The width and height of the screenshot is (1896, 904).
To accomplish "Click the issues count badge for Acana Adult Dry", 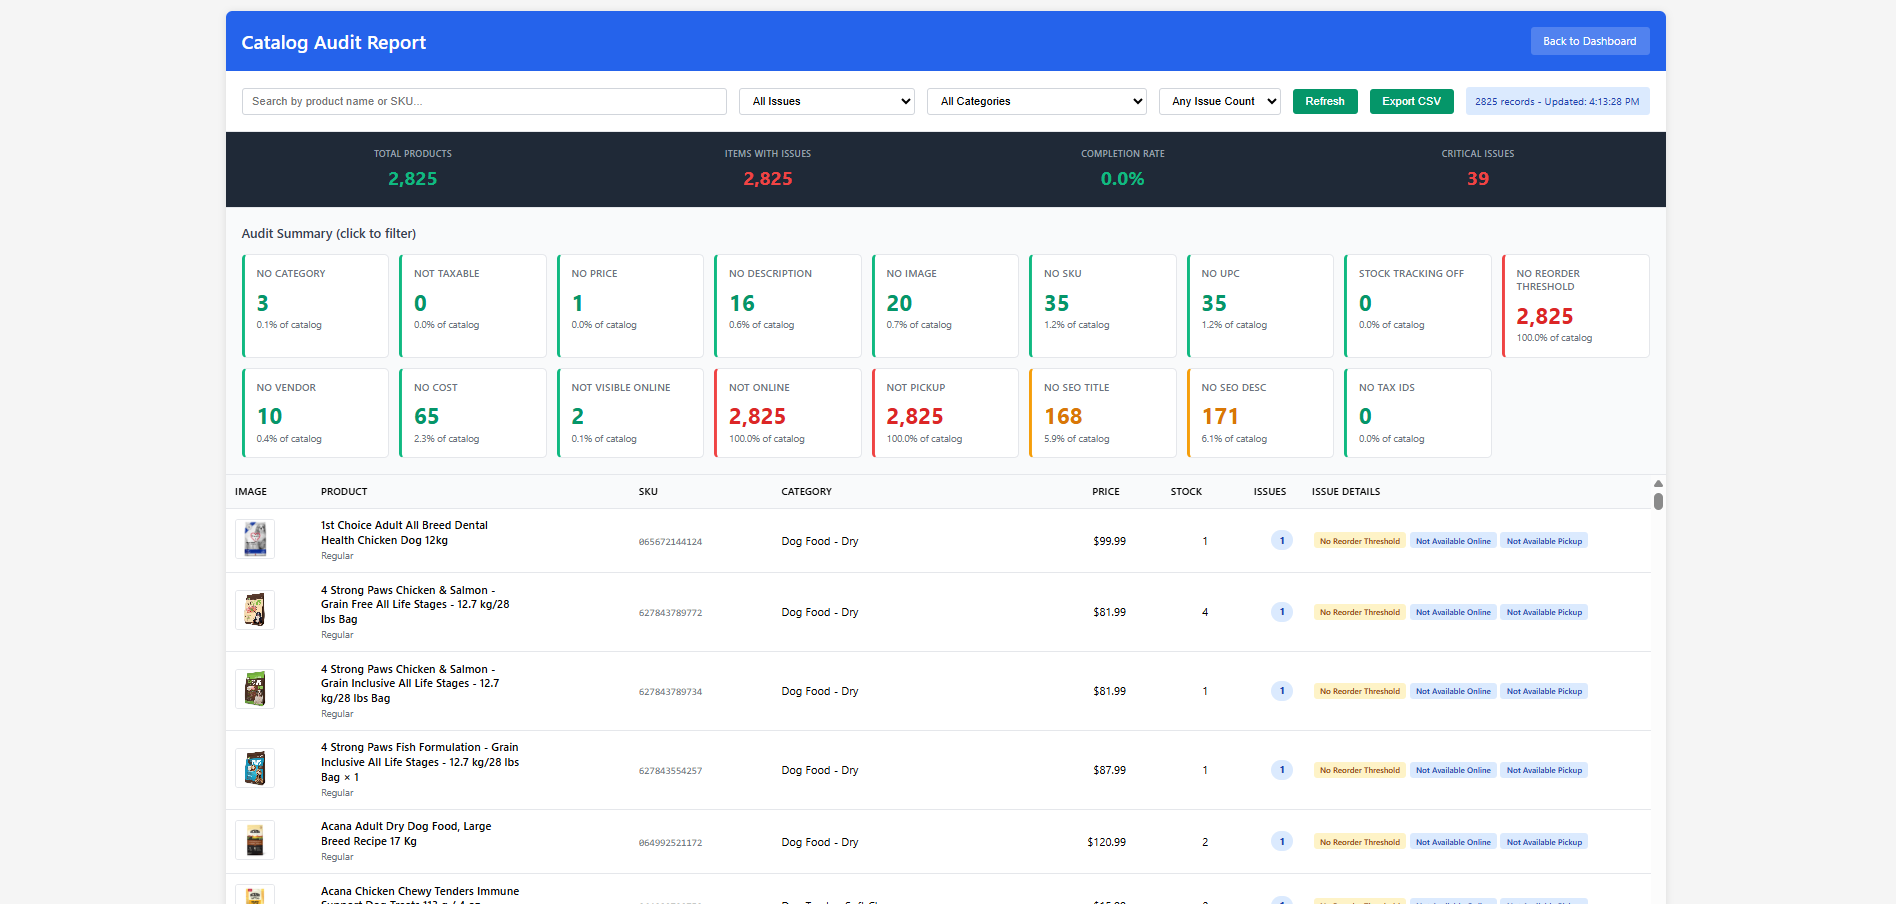I will click(x=1282, y=842).
